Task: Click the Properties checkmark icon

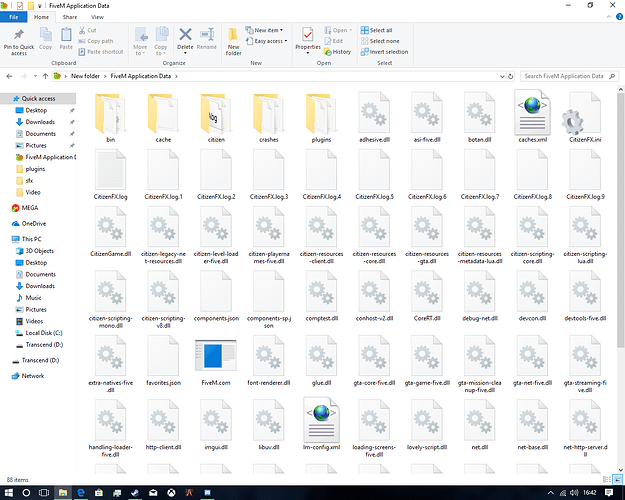Action: click(308, 35)
